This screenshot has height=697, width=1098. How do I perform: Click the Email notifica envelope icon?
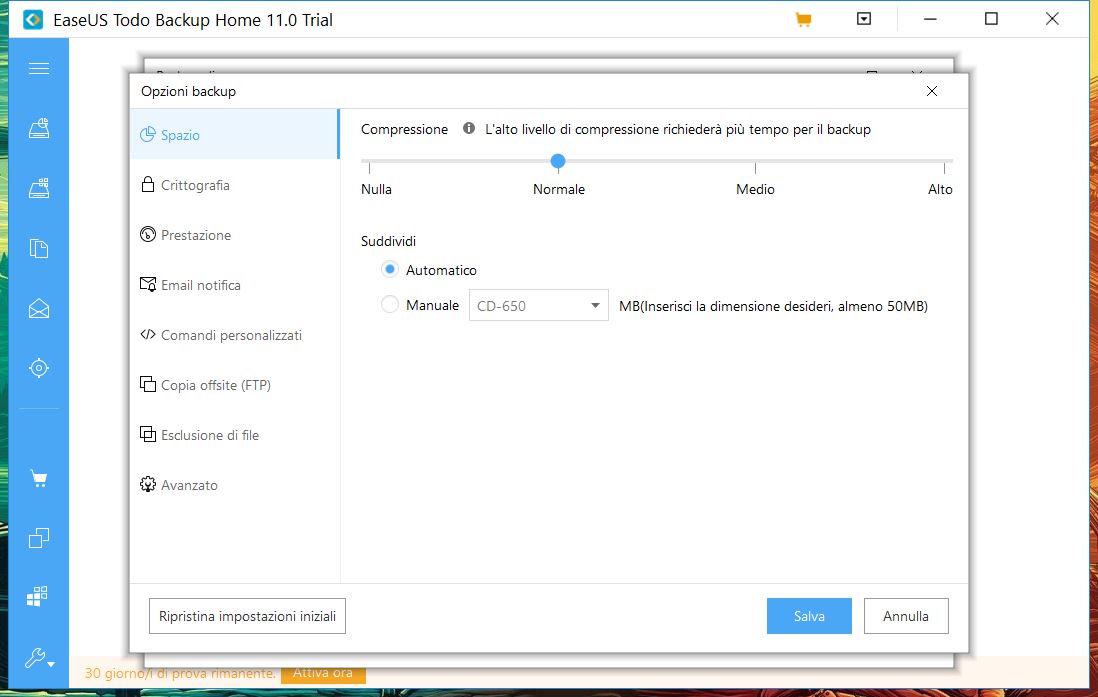[147, 284]
